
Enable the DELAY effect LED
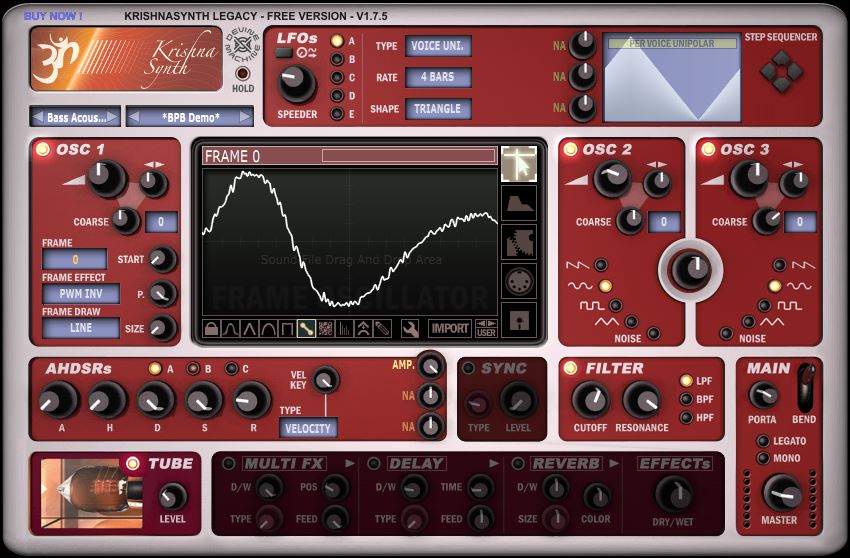374,464
